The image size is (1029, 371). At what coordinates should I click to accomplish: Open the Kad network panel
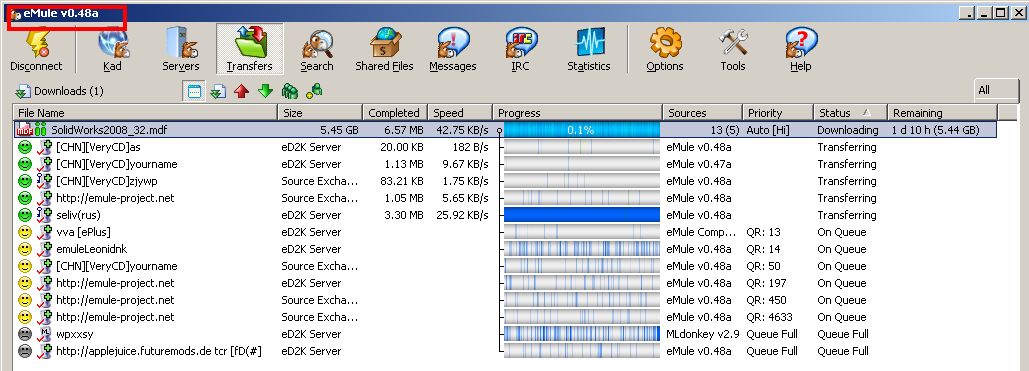click(112, 49)
